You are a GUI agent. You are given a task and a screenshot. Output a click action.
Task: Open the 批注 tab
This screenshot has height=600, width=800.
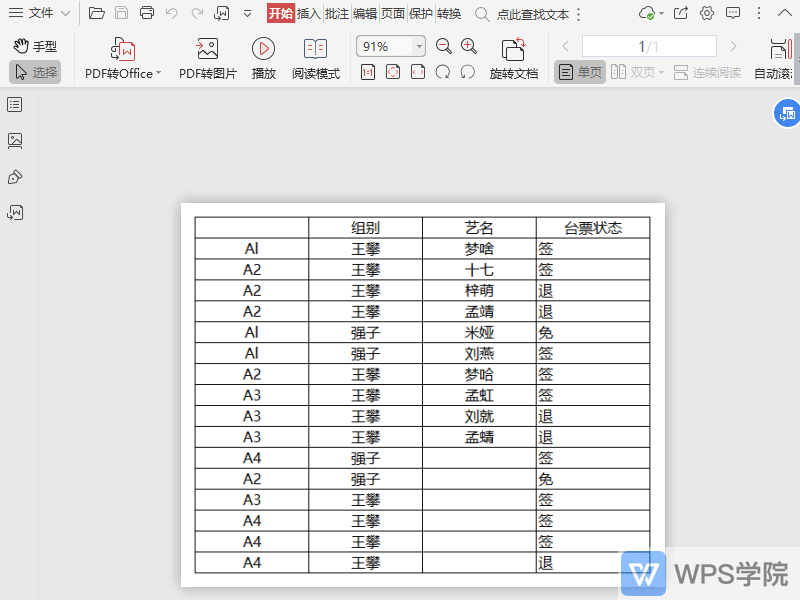coord(336,13)
